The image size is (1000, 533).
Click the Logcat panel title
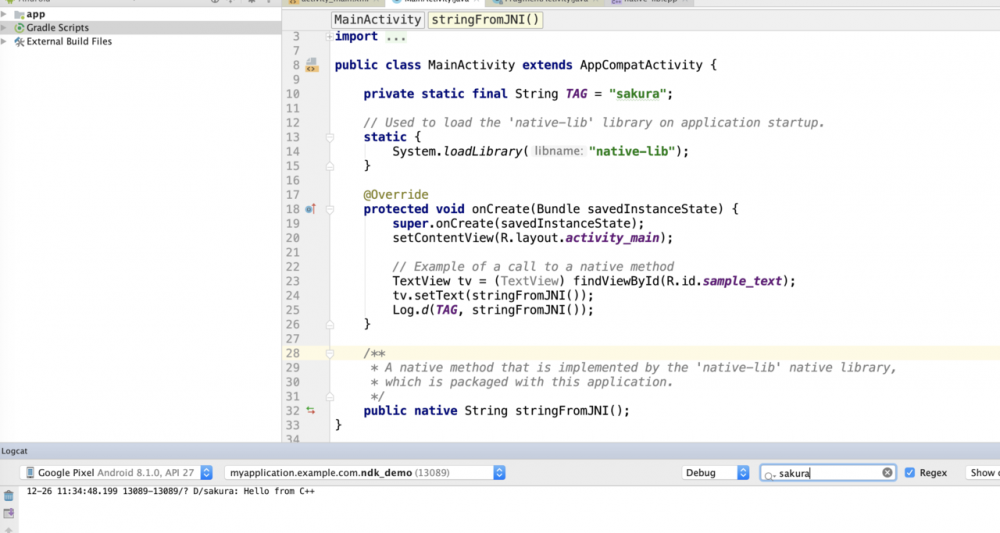coord(15,452)
